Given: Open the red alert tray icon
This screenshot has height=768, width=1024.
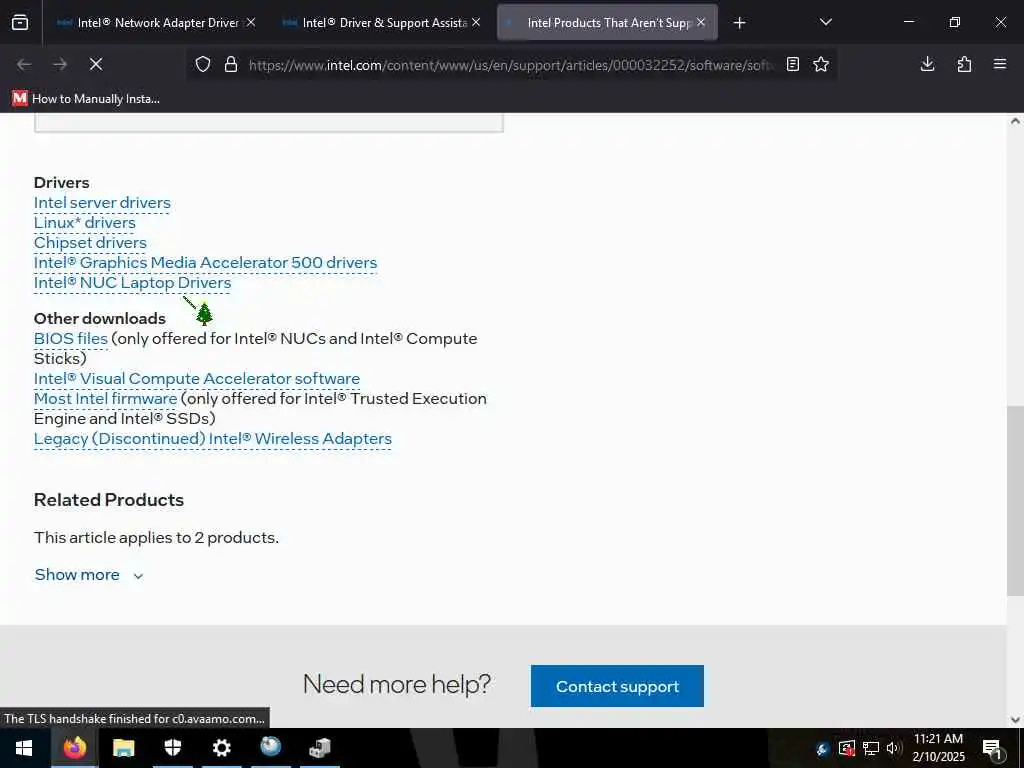Looking at the screenshot, I should pos(847,748).
